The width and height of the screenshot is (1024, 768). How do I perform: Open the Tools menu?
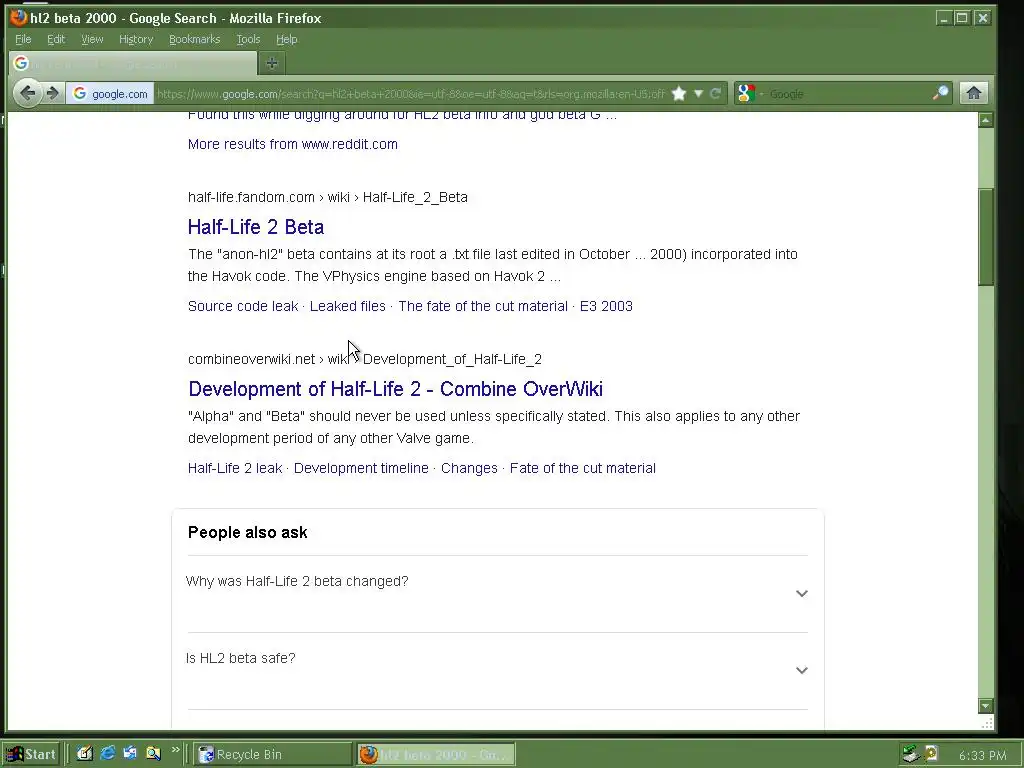click(248, 39)
